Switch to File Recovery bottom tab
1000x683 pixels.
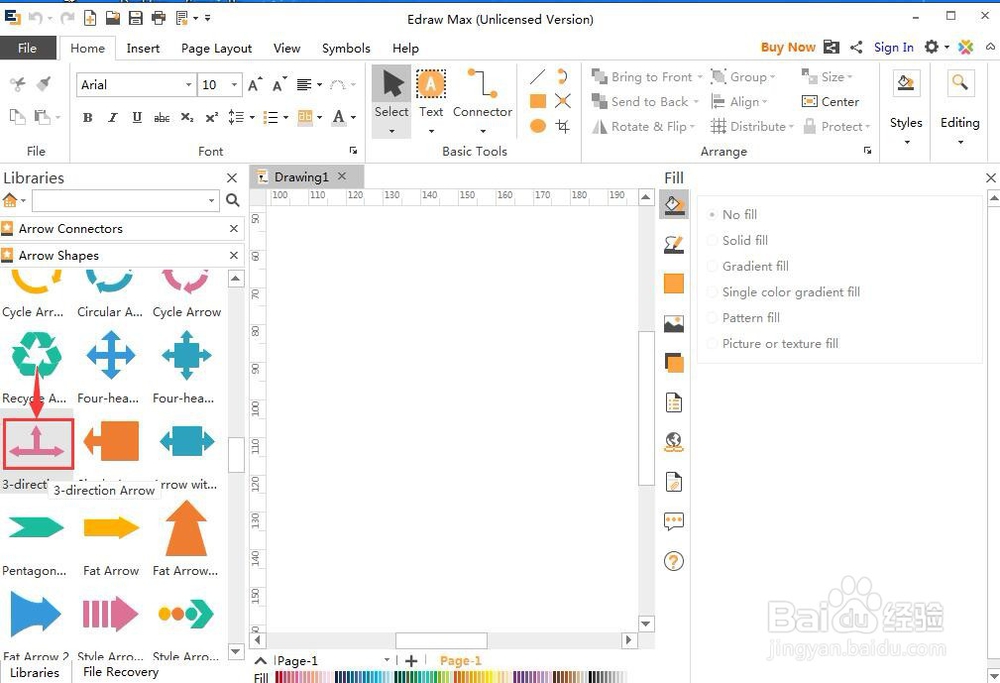[121, 672]
